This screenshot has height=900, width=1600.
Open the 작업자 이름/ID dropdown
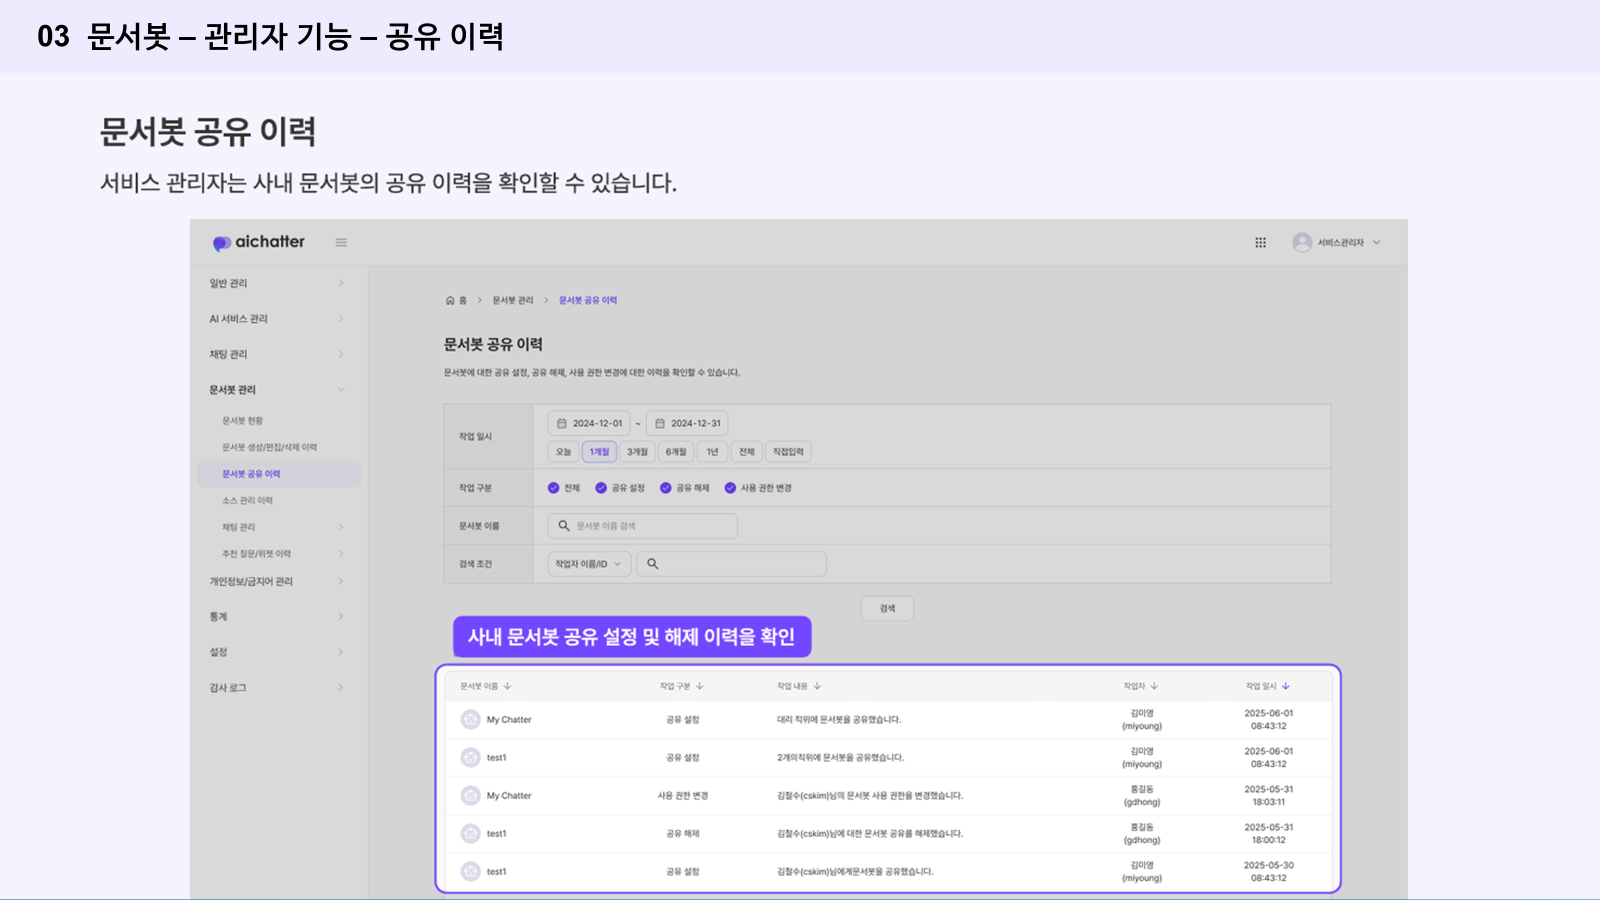pyautogui.click(x=589, y=565)
